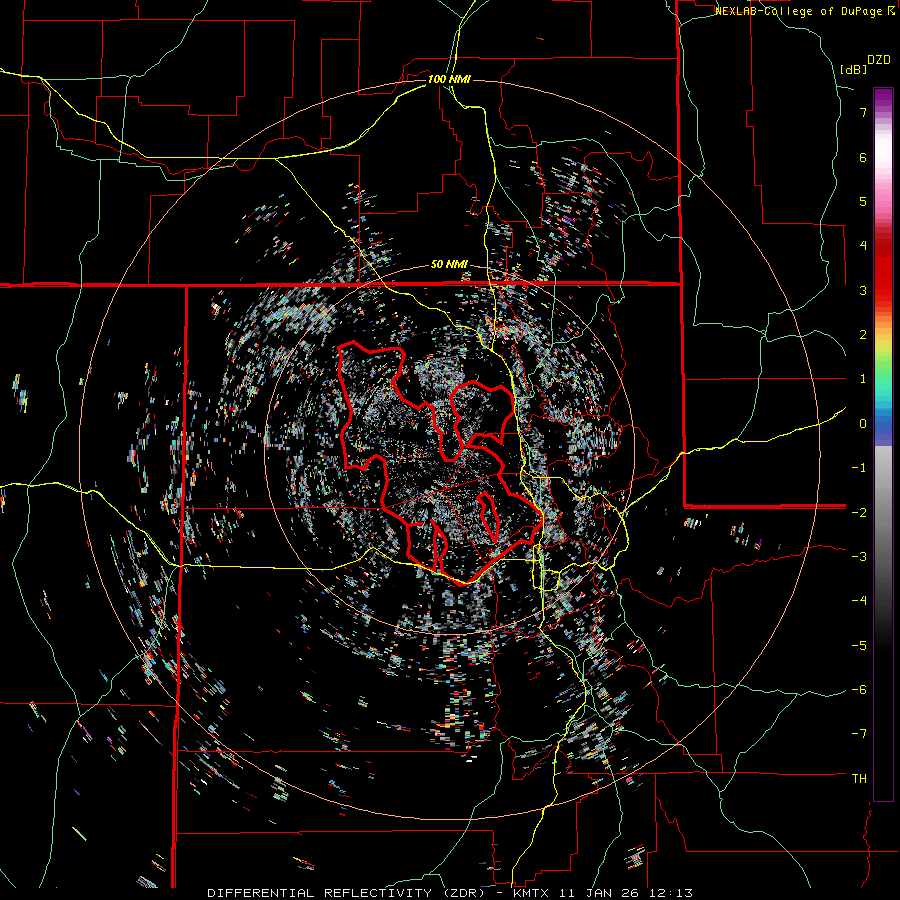
Task: Click the -4 scale label
Action: pyautogui.click(x=859, y=601)
